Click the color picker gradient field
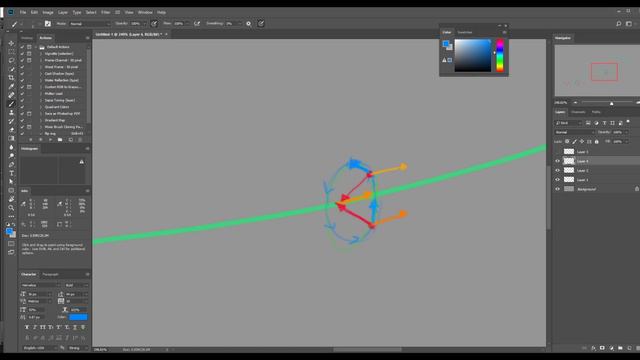This screenshot has width=640, height=360. coord(473,56)
